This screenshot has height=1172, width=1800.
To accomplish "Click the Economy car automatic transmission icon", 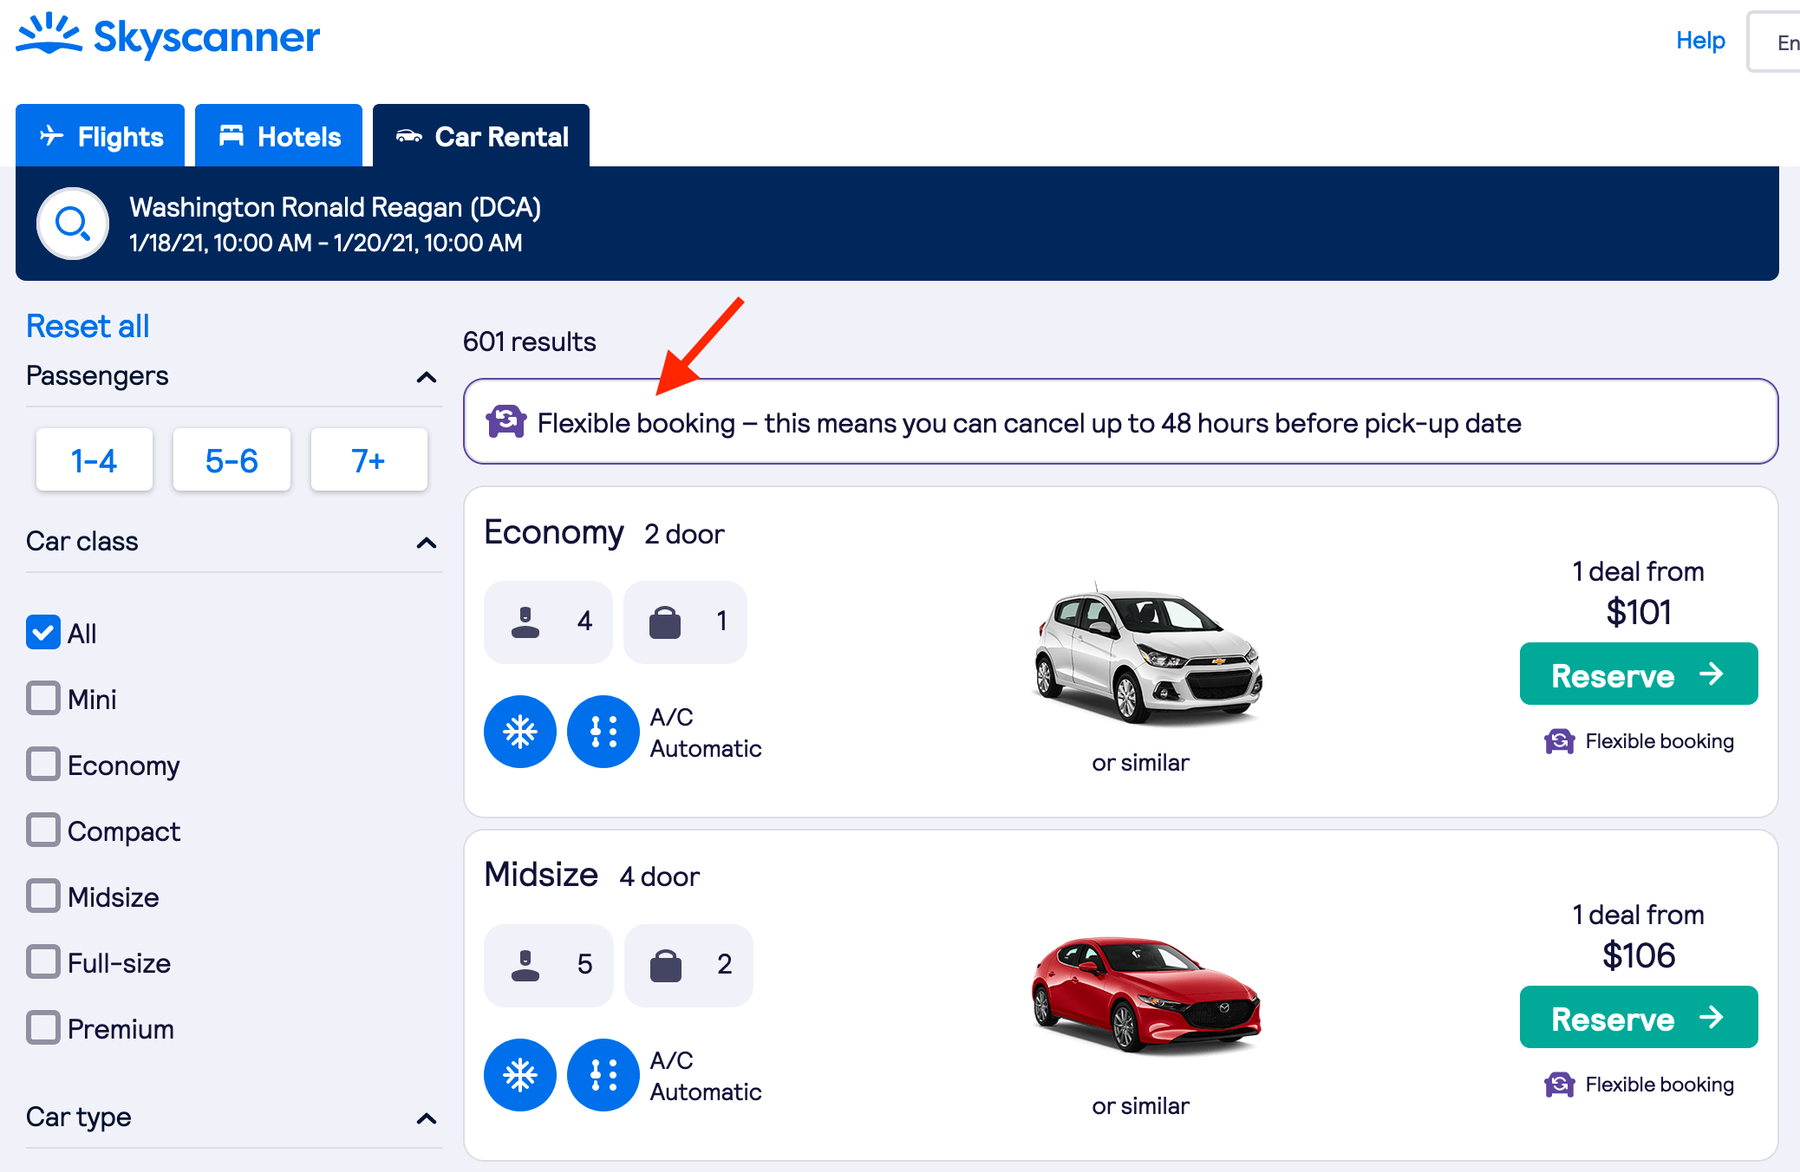I will tap(603, 732).
